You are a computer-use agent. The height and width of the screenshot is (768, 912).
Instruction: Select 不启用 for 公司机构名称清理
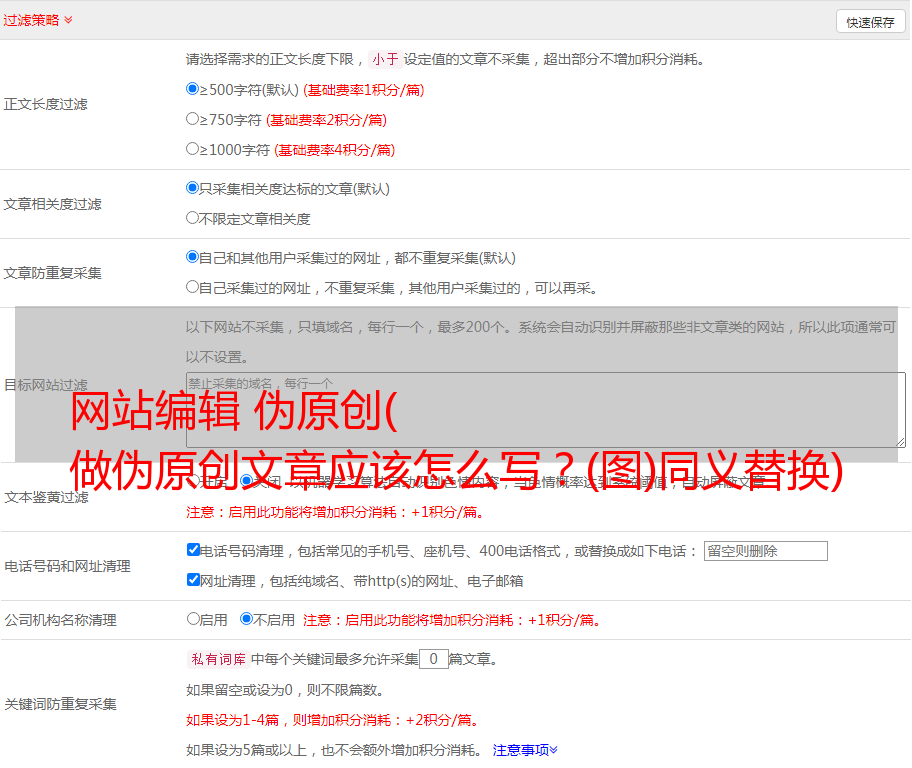(x=246, y=619)
